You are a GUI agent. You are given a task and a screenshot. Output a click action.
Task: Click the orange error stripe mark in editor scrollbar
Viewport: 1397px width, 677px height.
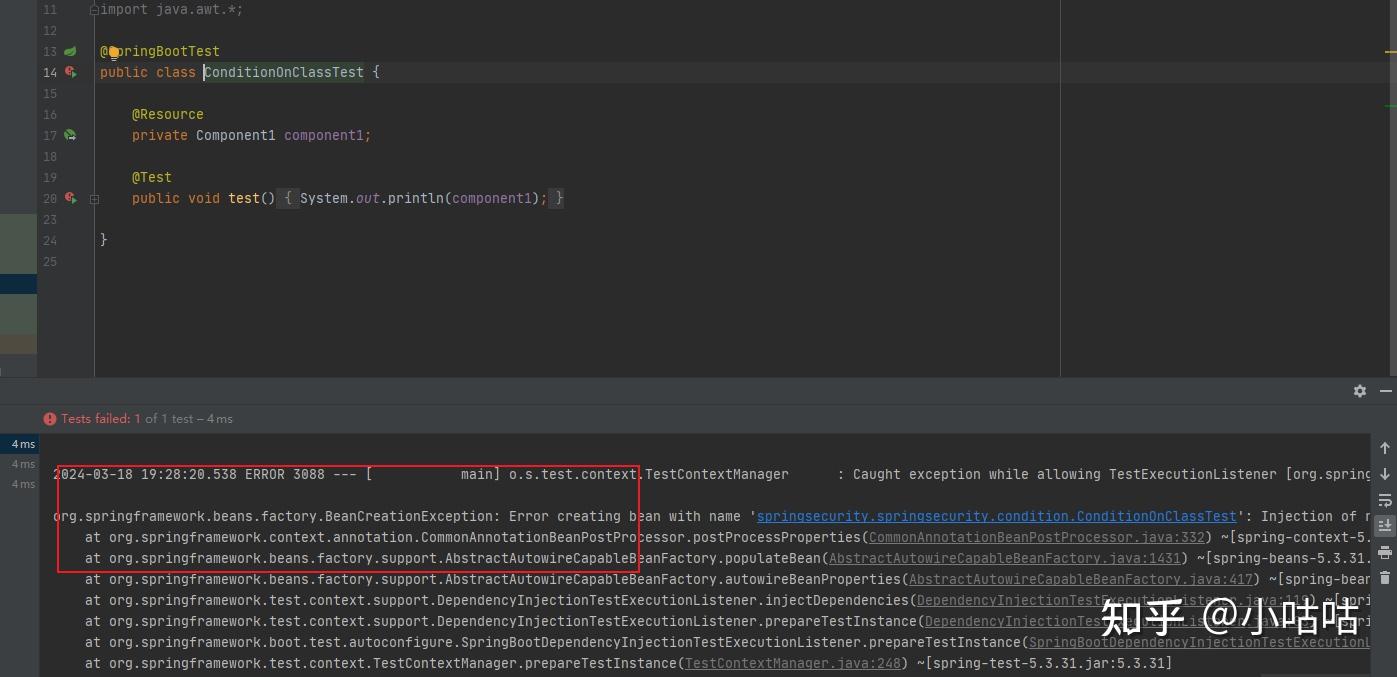pos(1390,51)
